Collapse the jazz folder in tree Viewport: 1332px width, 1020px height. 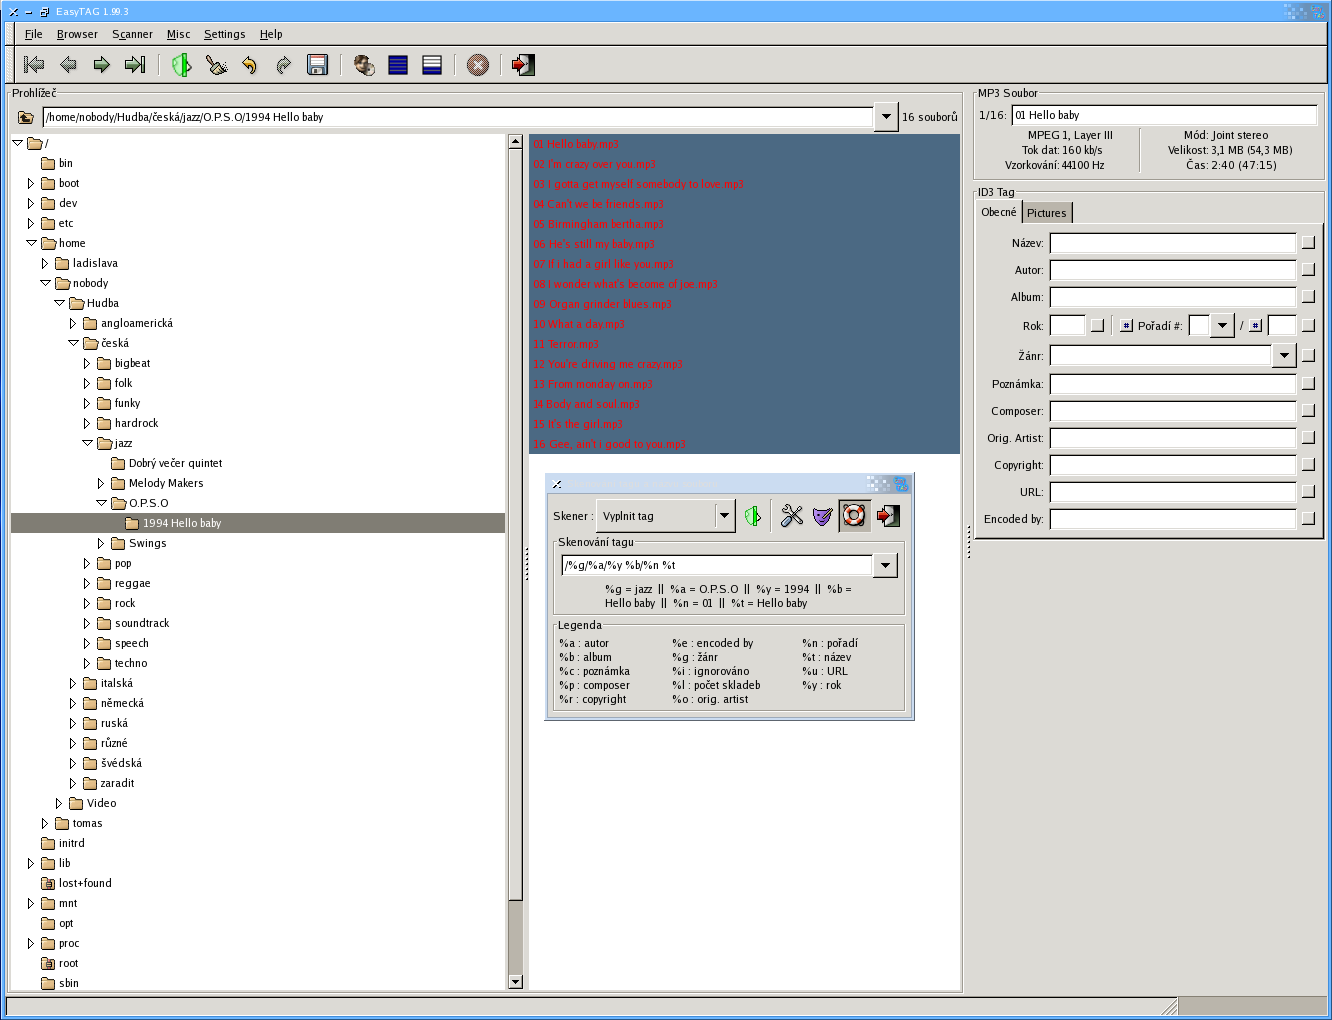pos(87,443)
